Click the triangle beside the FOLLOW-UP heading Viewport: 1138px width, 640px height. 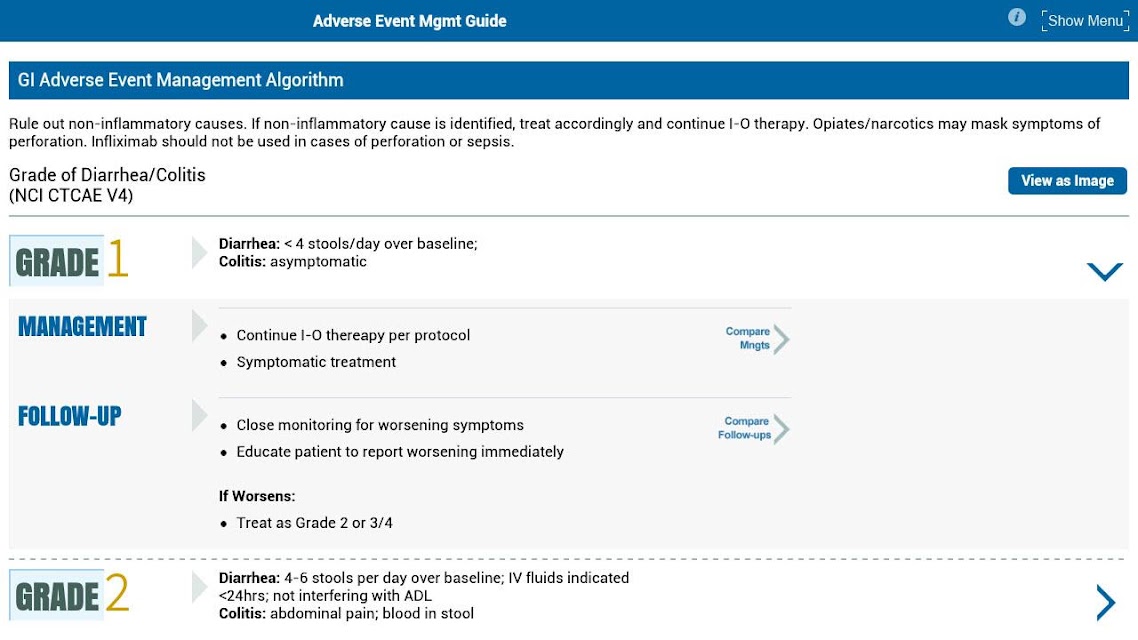pos(199,415)
